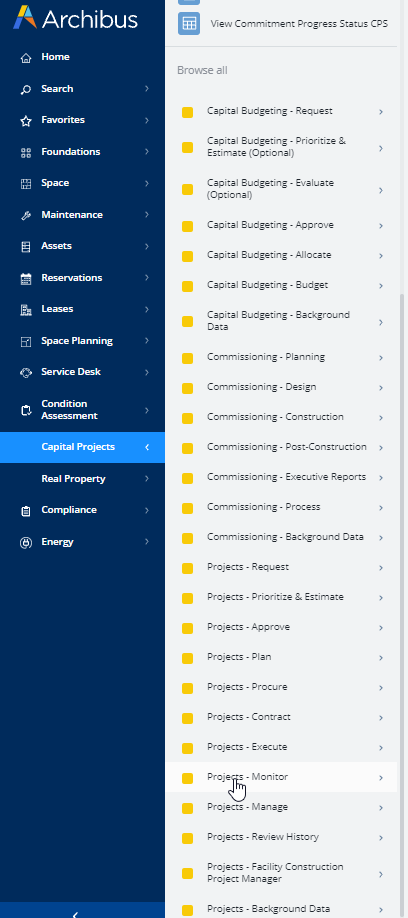Collapse the sidebar with bottom arrow

[75, 913]
